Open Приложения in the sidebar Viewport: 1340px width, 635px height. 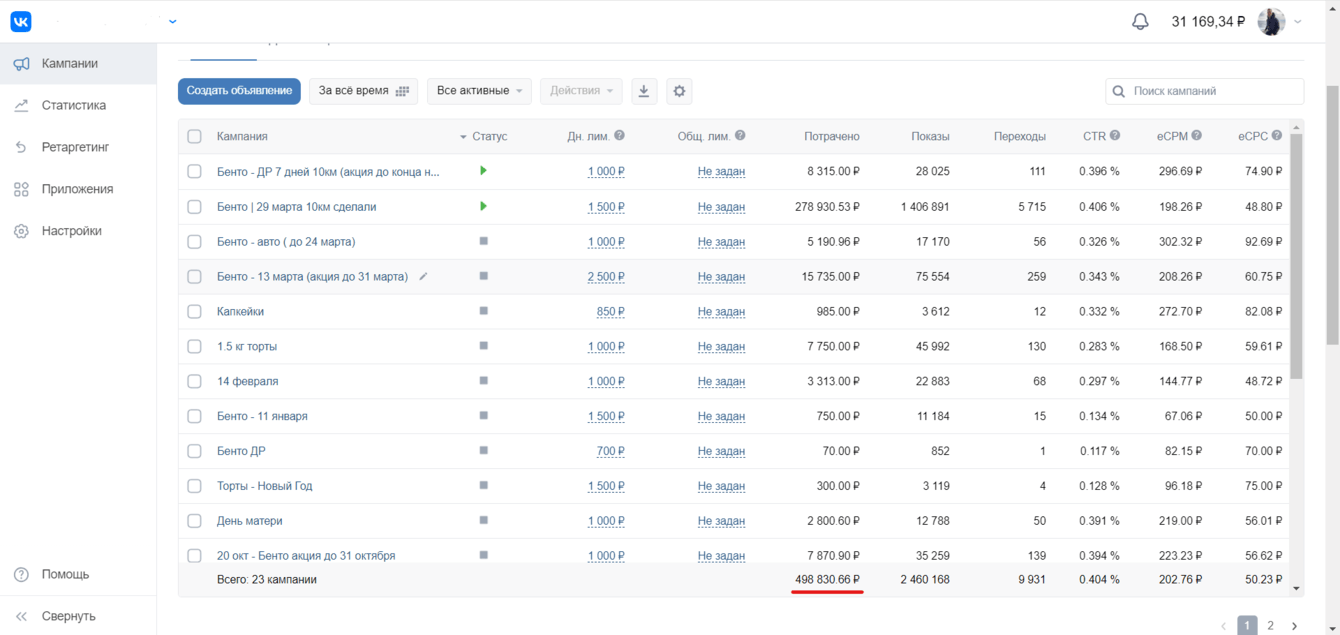coord(78,189)
